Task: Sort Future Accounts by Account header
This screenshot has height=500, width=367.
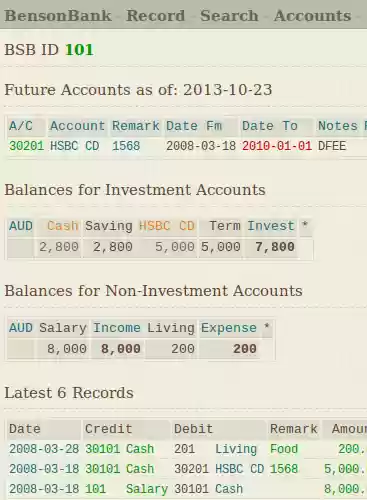Action: (77, 126)
